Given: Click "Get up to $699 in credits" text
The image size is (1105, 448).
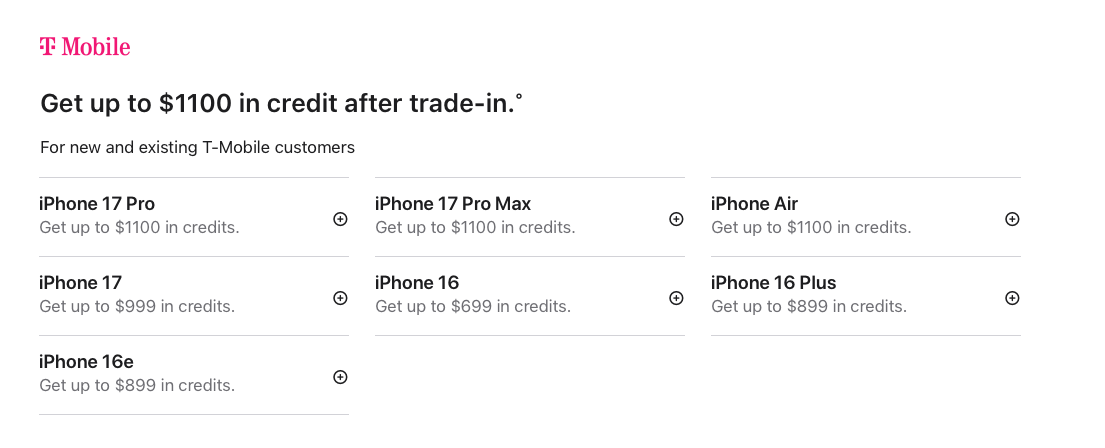Looking at the screenshot, I should click(473, 306).
